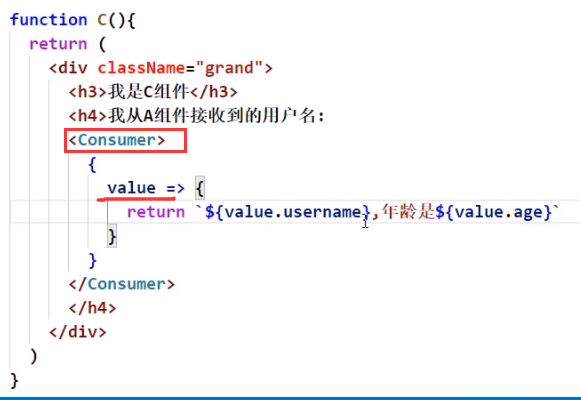Screen dimensions: 581x400
Task: Click the highlighted opening brace after arrow
Action: 200,188
